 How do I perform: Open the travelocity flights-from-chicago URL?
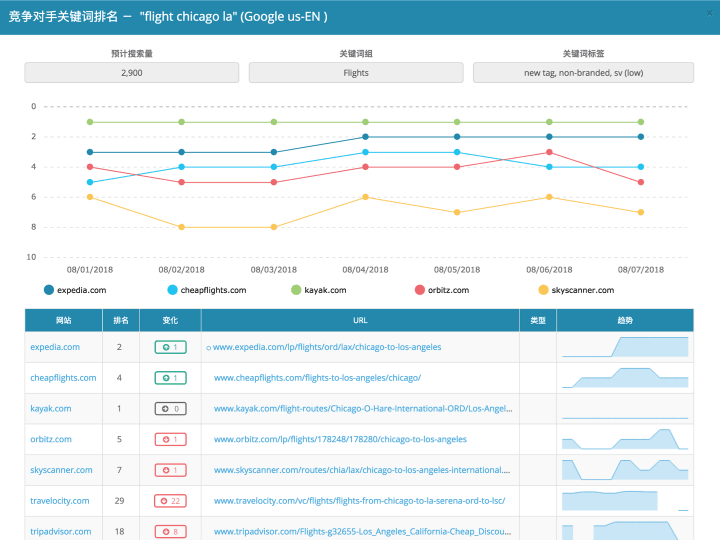360,501
